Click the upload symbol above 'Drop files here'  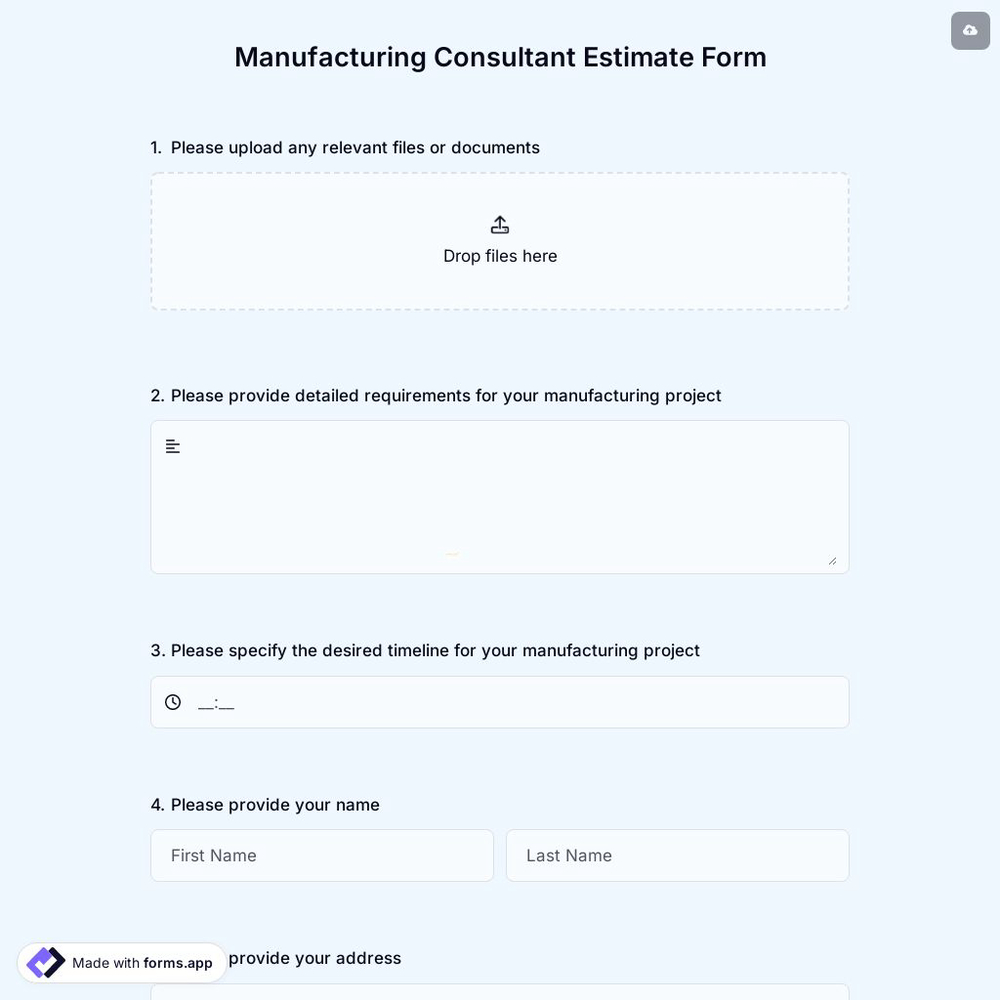click(x=499, y=224)
